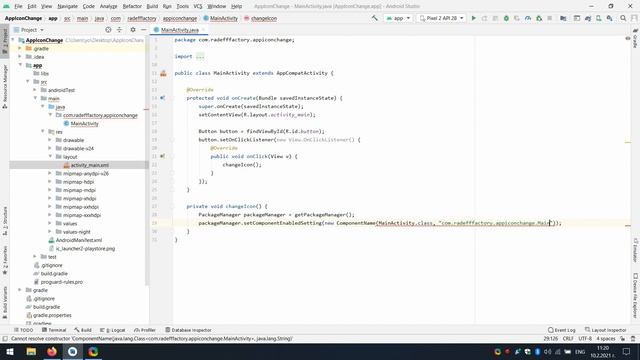Open the Windows notification center icon
Viewport: 640px width, 360px height.
627,351
